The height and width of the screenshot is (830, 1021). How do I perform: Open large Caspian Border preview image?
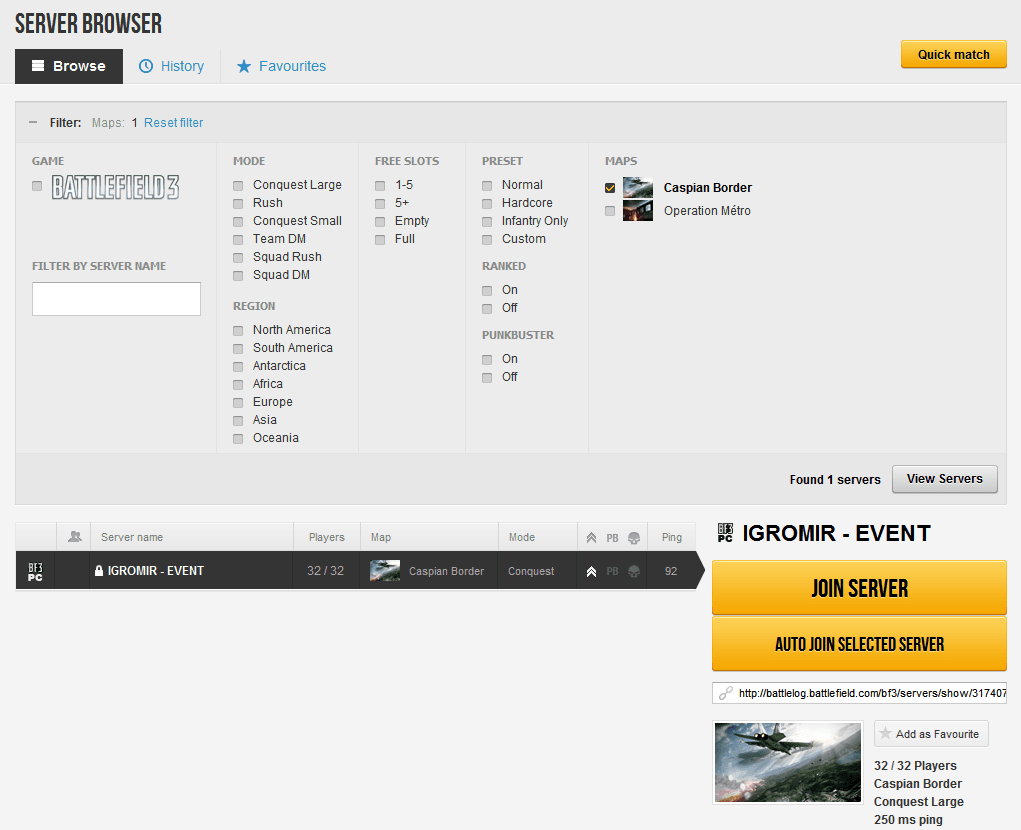tap(788, 762)
